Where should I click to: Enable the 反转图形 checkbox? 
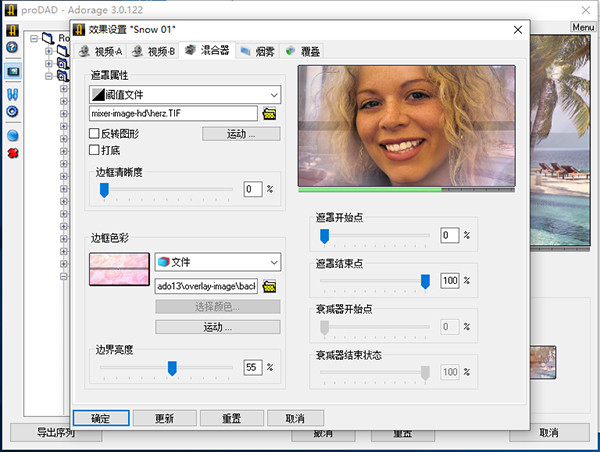pos(94,133)
